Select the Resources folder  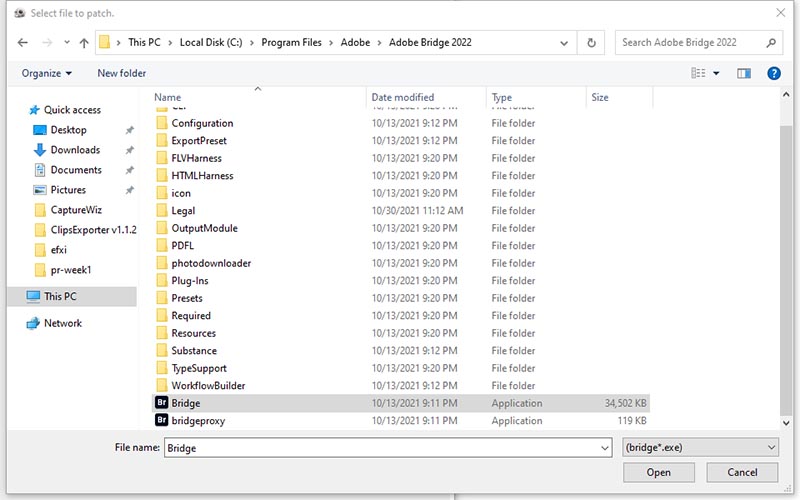193,333
